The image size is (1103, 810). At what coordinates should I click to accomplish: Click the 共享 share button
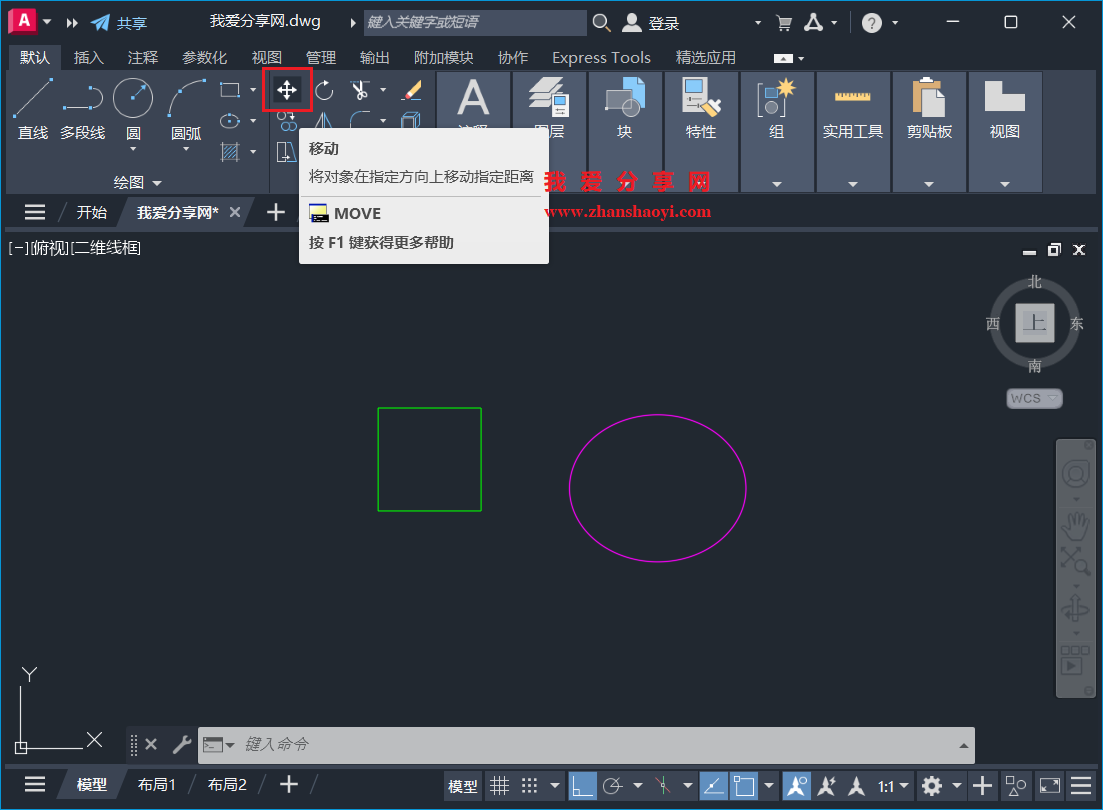pyautogui.click(x=119, y=23)
